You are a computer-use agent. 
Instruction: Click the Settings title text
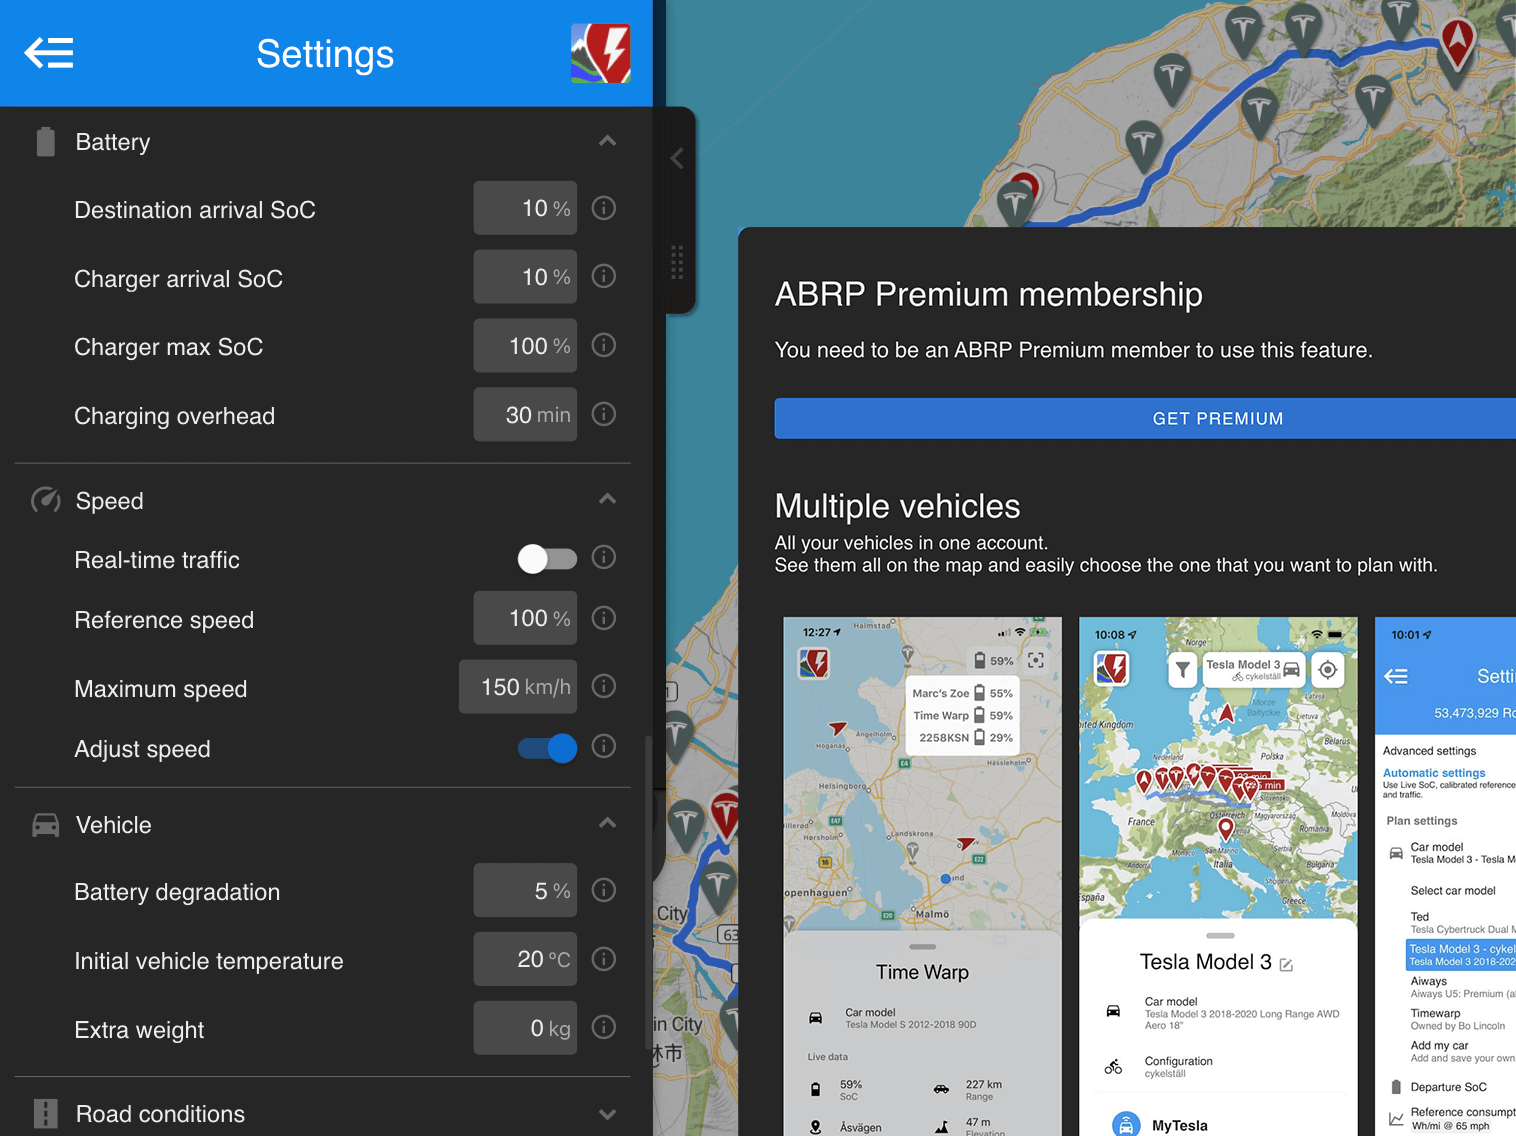coord(325,54)
